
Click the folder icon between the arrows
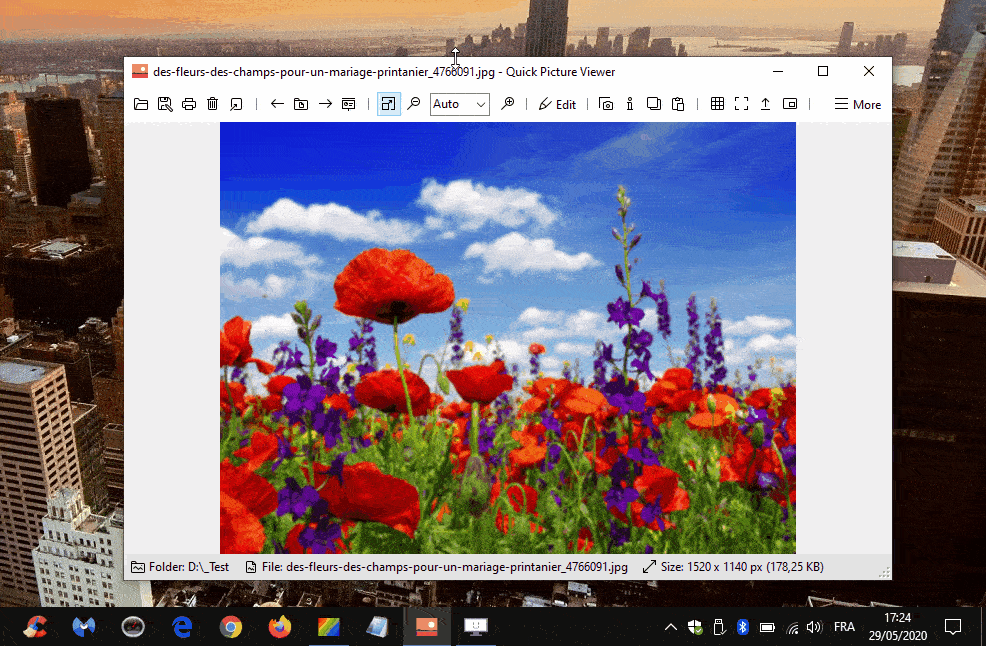[x=301, y=104]
